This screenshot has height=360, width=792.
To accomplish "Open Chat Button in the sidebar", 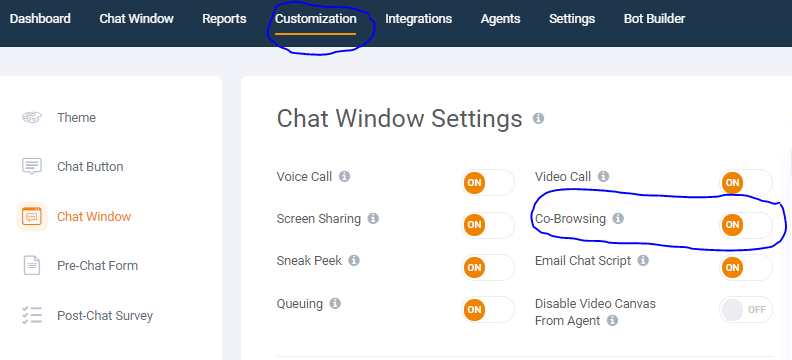I will (x=90, y=167).
